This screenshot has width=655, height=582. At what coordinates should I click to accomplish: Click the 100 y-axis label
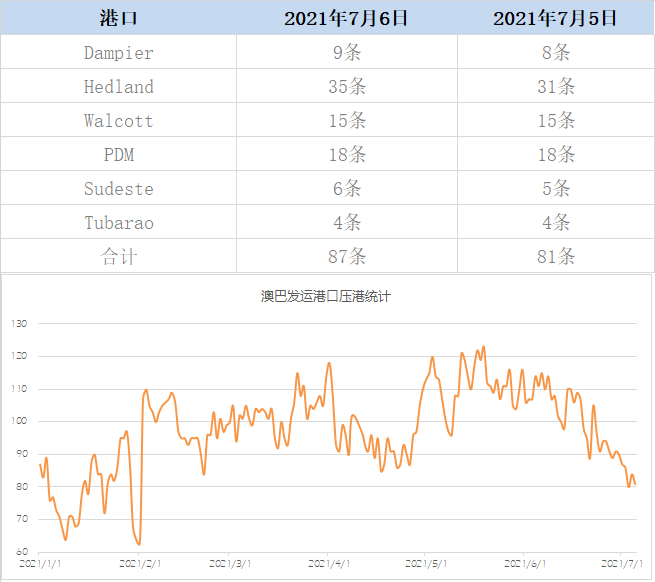pos(19,421)
